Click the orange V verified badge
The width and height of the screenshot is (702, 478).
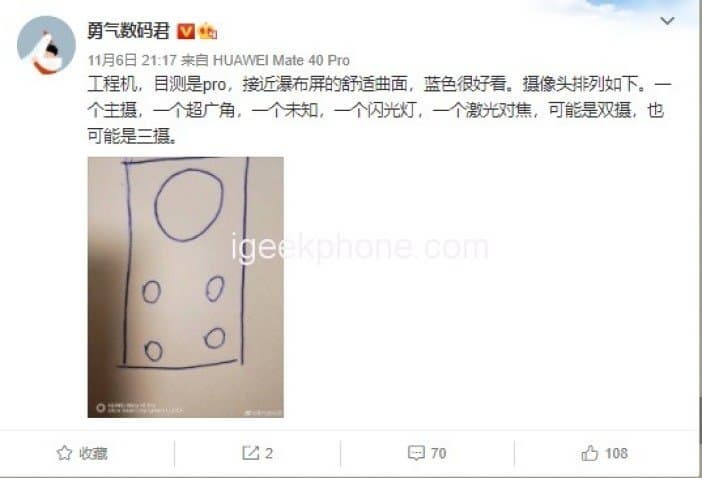coord(186,31)
